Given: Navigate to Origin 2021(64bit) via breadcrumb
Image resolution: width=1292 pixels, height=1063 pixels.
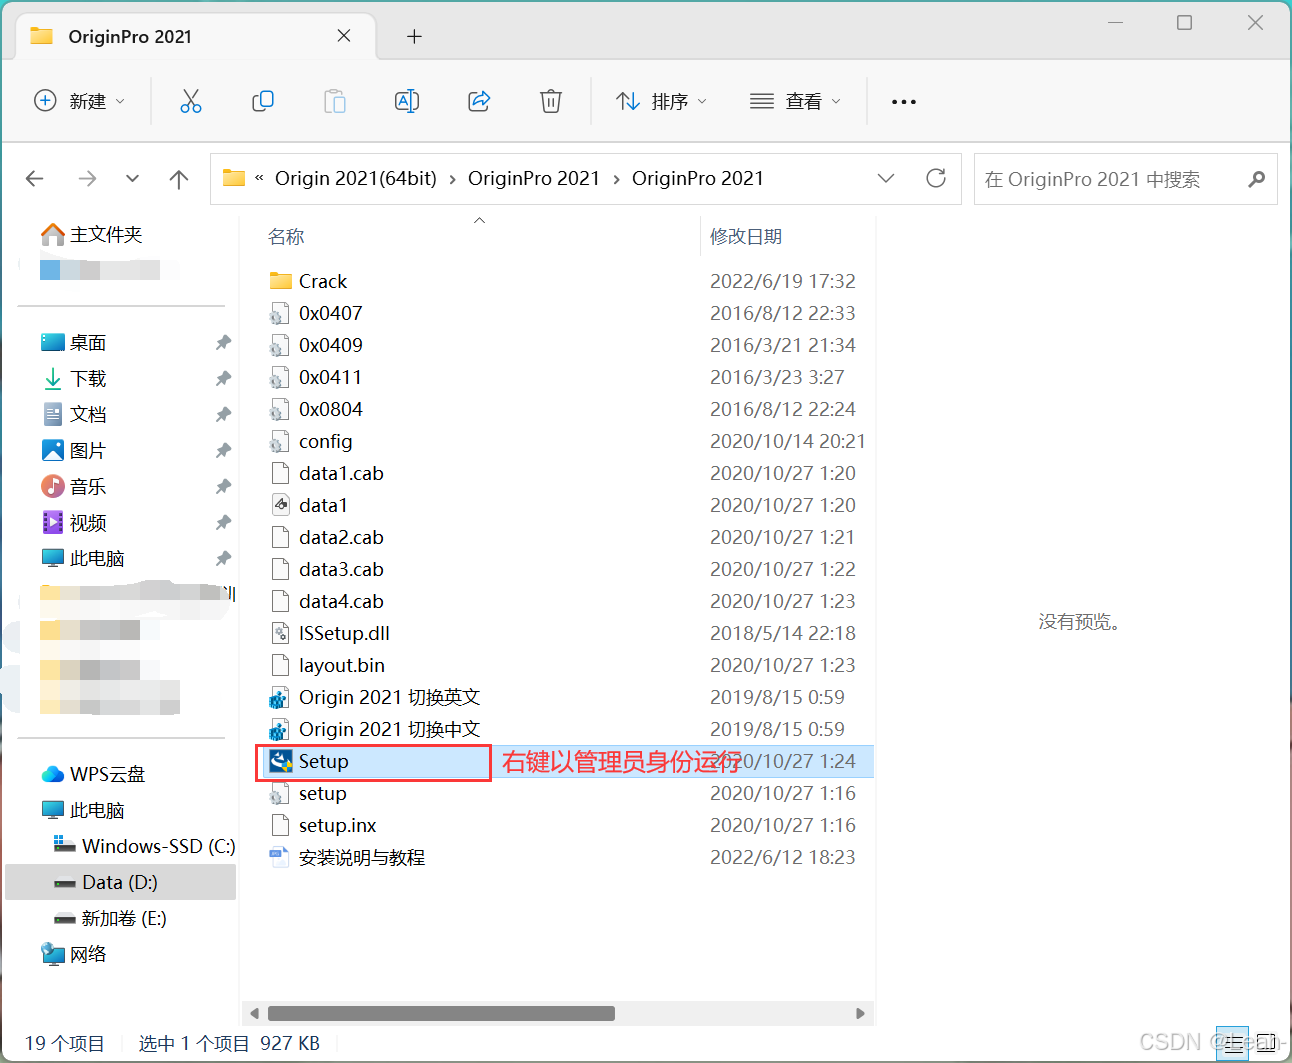Looking at the screenshot, I should [x=356, y=178].
